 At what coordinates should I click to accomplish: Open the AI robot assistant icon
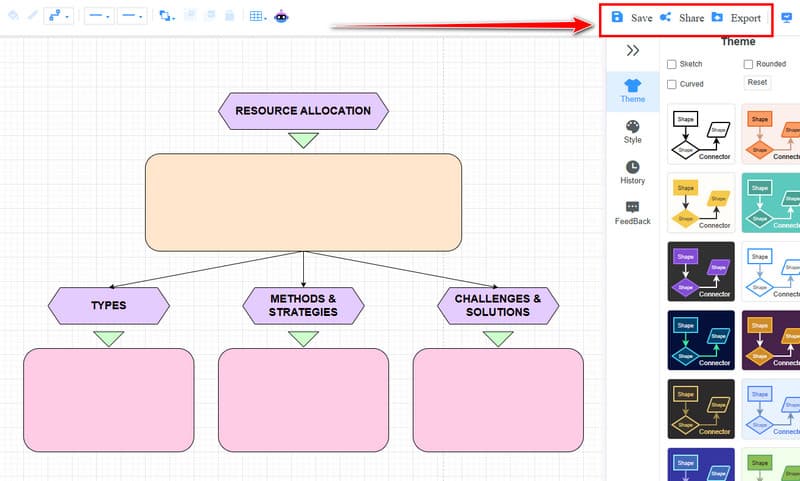tap(281, 16)
